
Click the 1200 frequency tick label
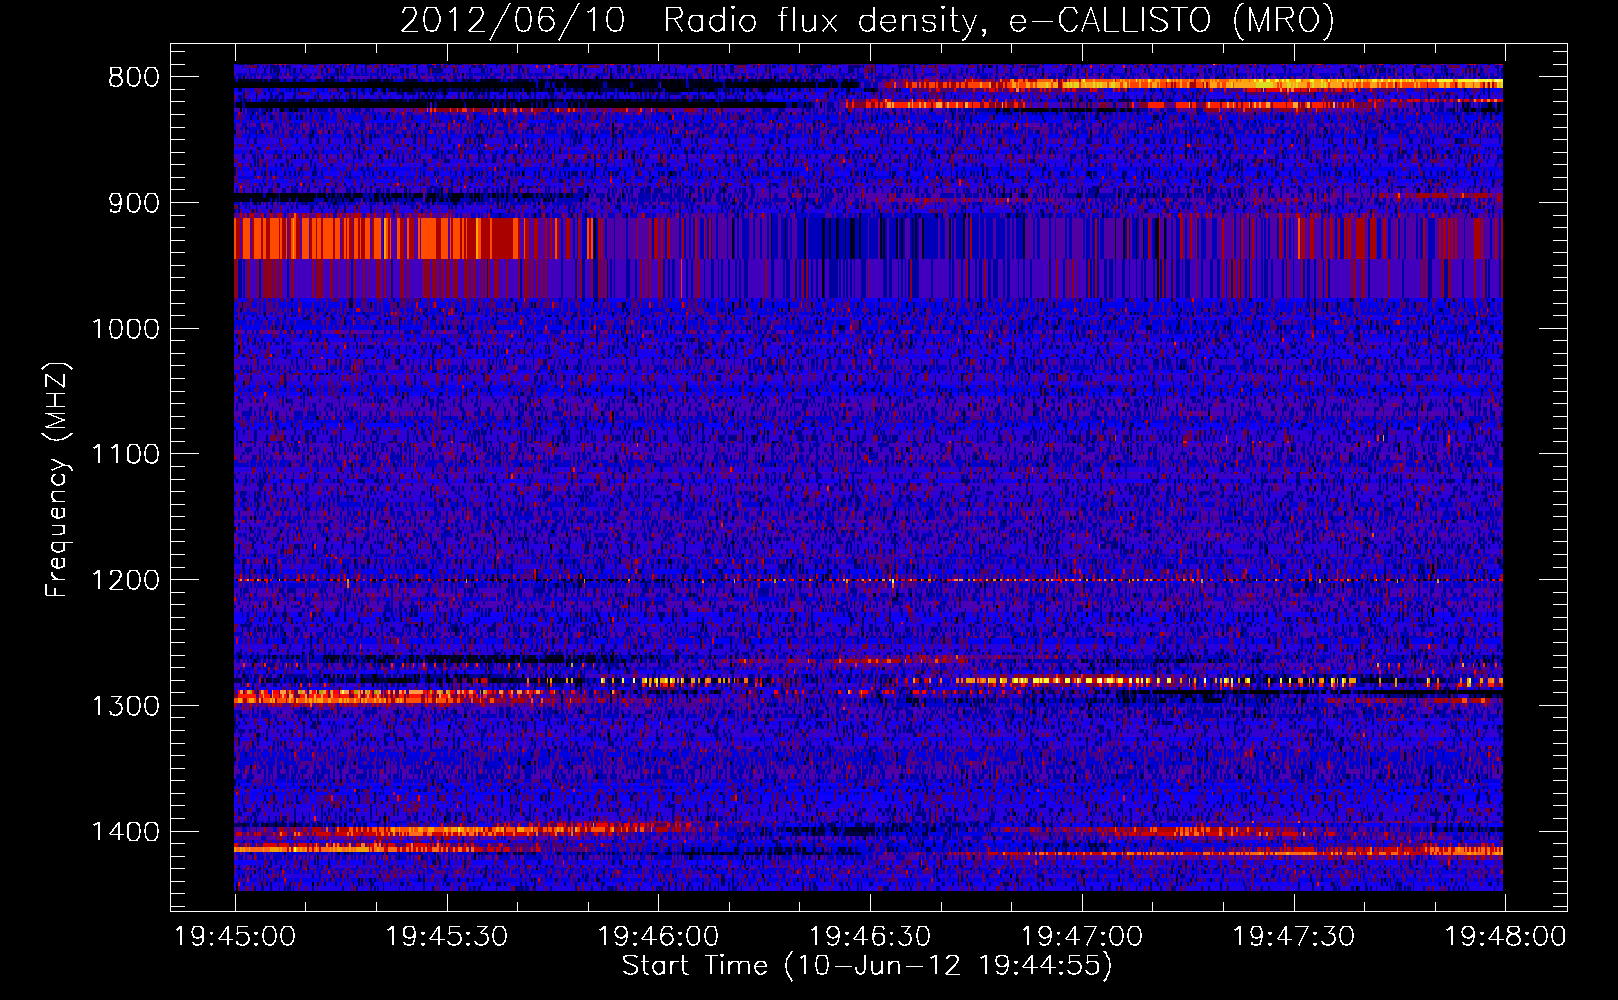click(x=125, y=581)
